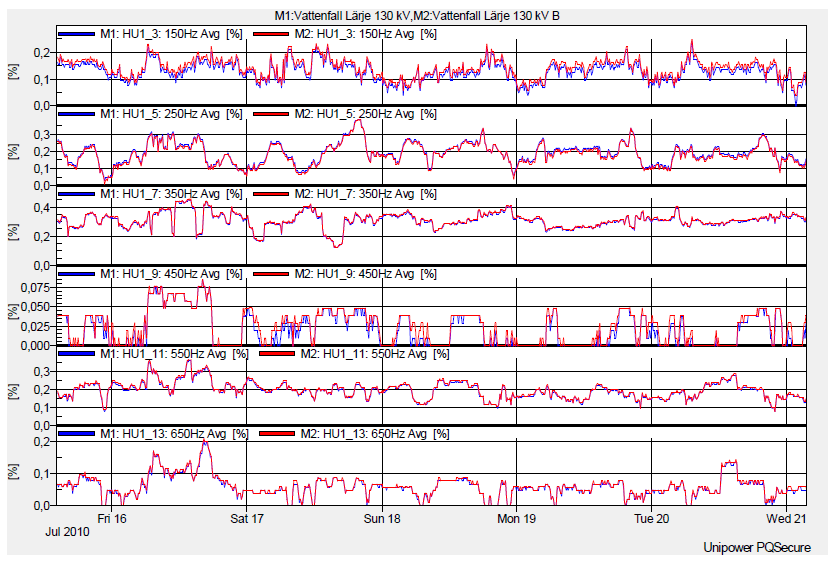Click the Fri 16 date label
This screenshot has width=837, height=564.
(x=111, y=519)
